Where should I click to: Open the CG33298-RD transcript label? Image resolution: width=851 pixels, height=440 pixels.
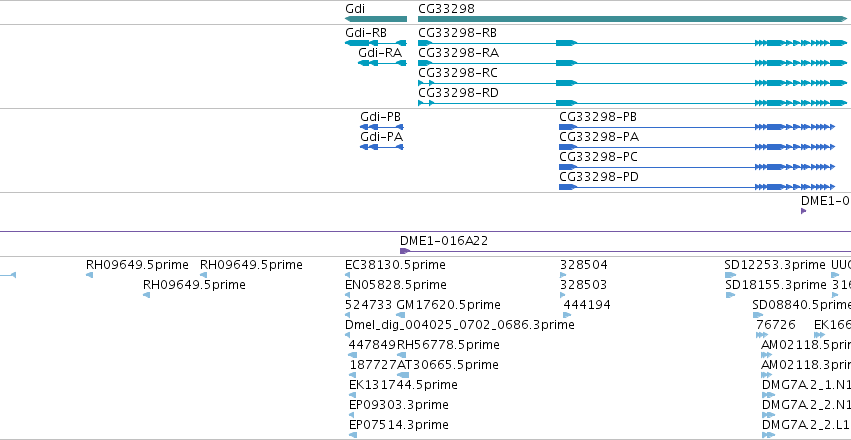[x=458, y=93]
